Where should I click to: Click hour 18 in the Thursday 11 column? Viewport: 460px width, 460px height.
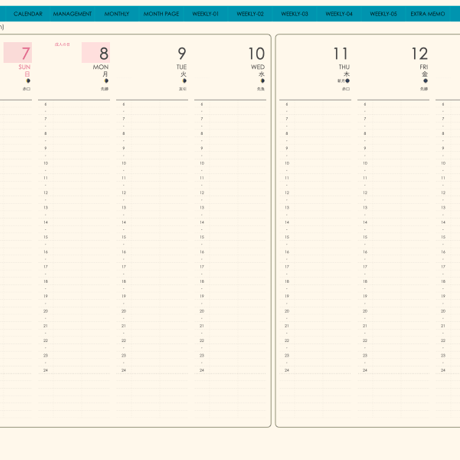287,281
